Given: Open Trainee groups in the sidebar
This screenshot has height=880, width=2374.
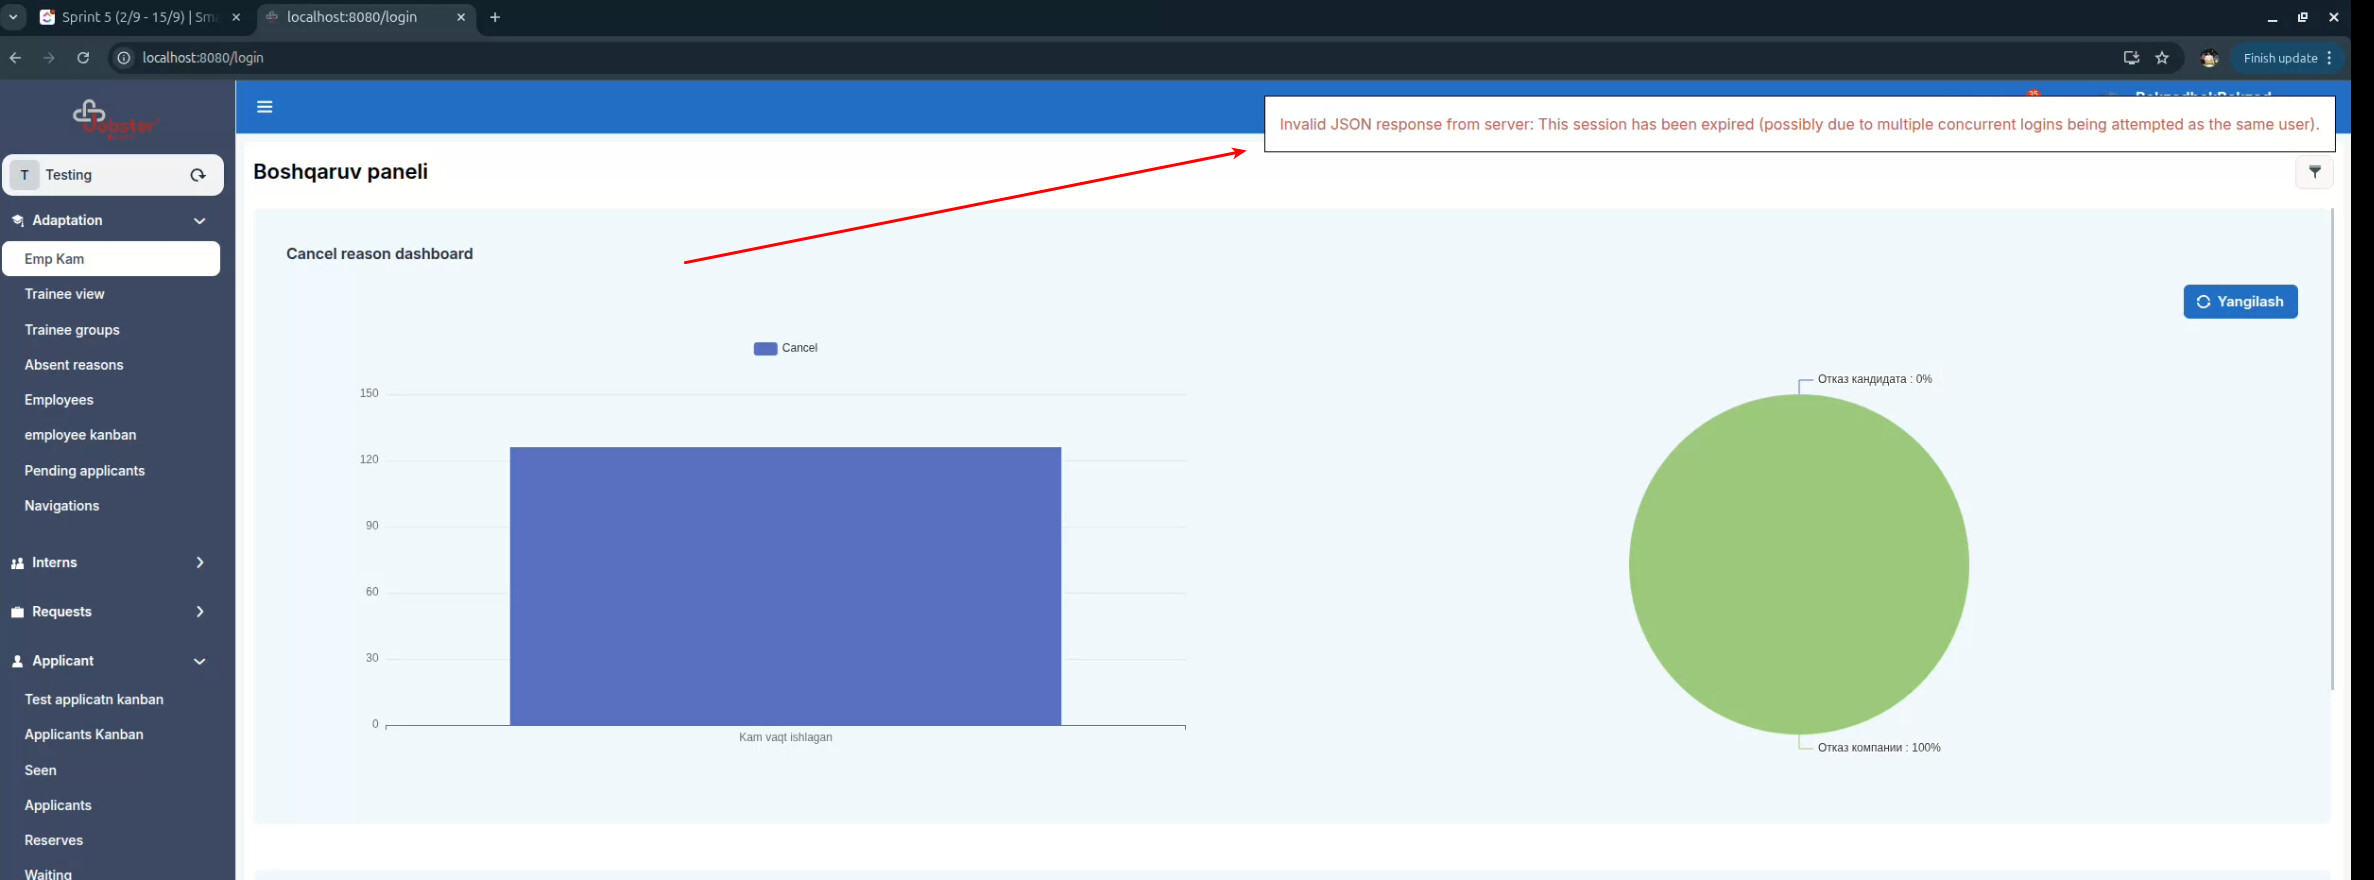Looking at the screenshot, I should point(72,330).
